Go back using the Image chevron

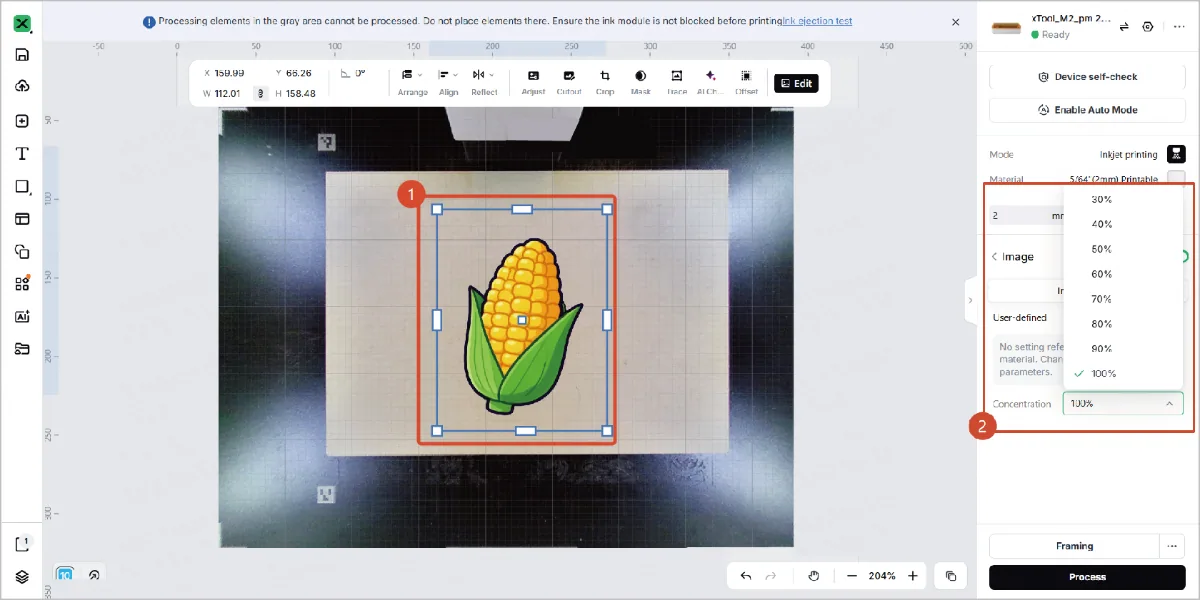click(x=995, y=257)
